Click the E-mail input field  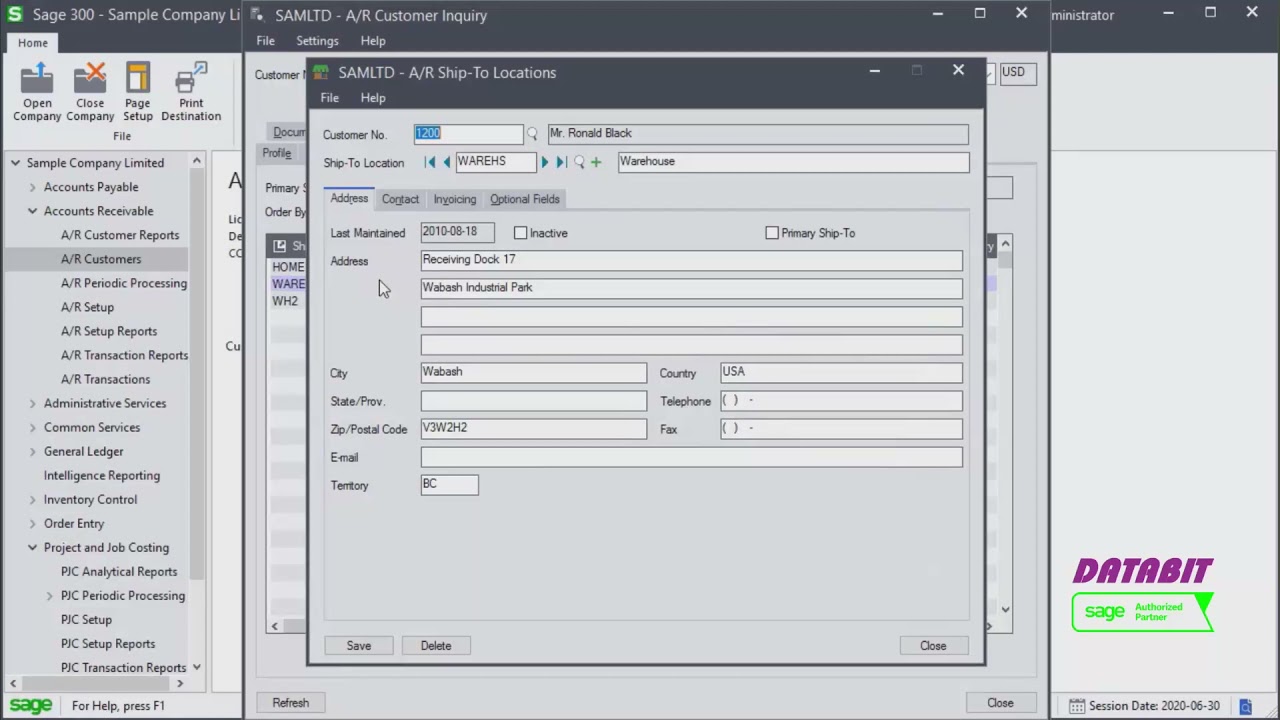point(692,457)
